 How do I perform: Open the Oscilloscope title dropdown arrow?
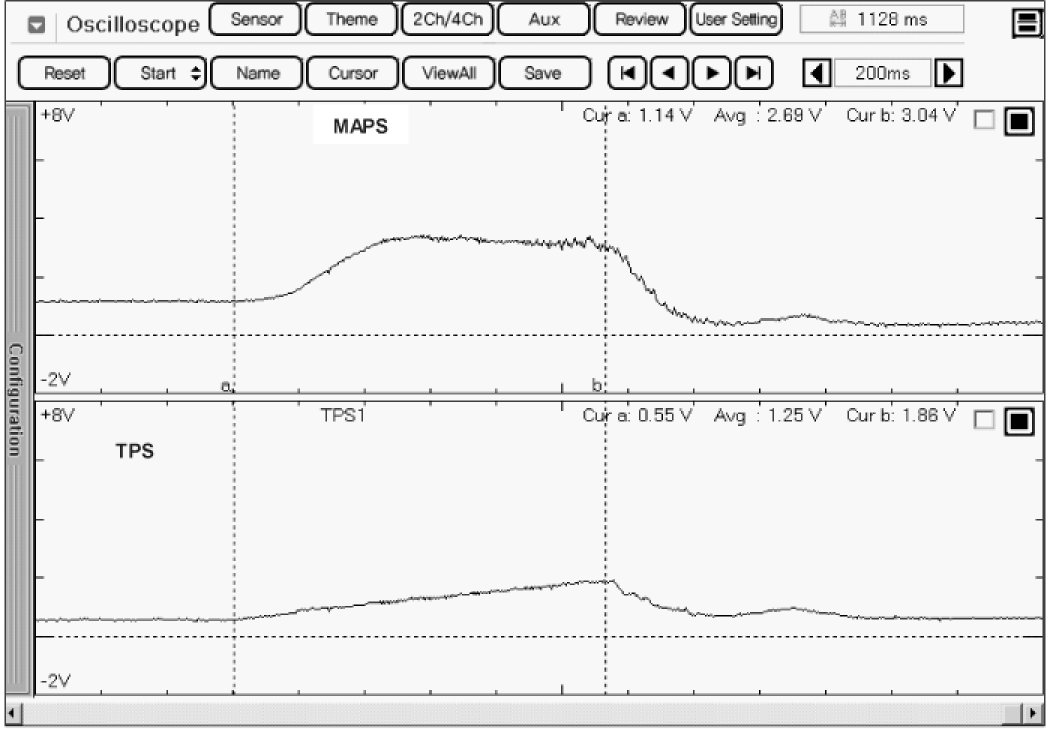coord(37,24)
